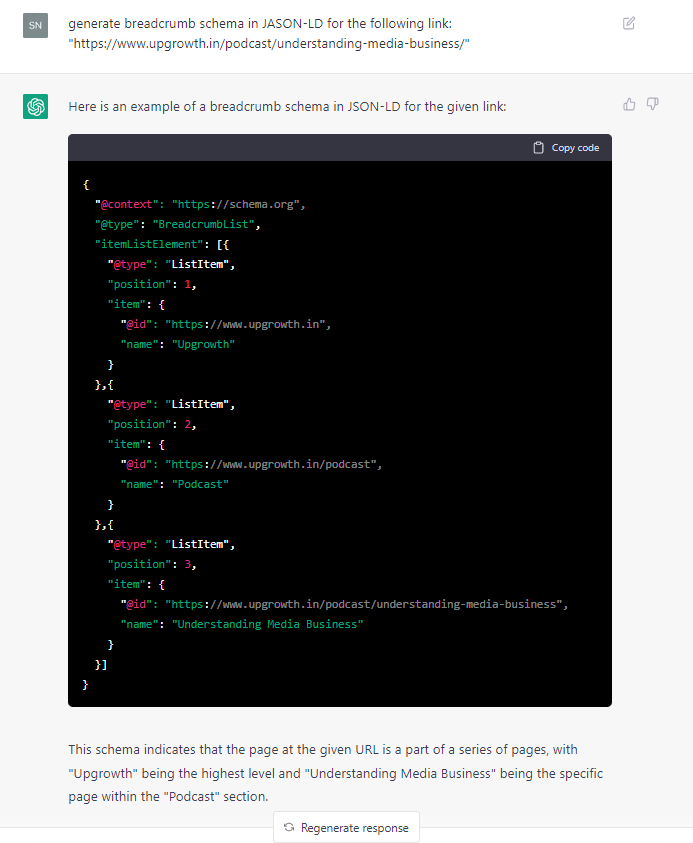Click the position value 1 in code
Screen dimensions: 693x843
(x=188, y=284)
